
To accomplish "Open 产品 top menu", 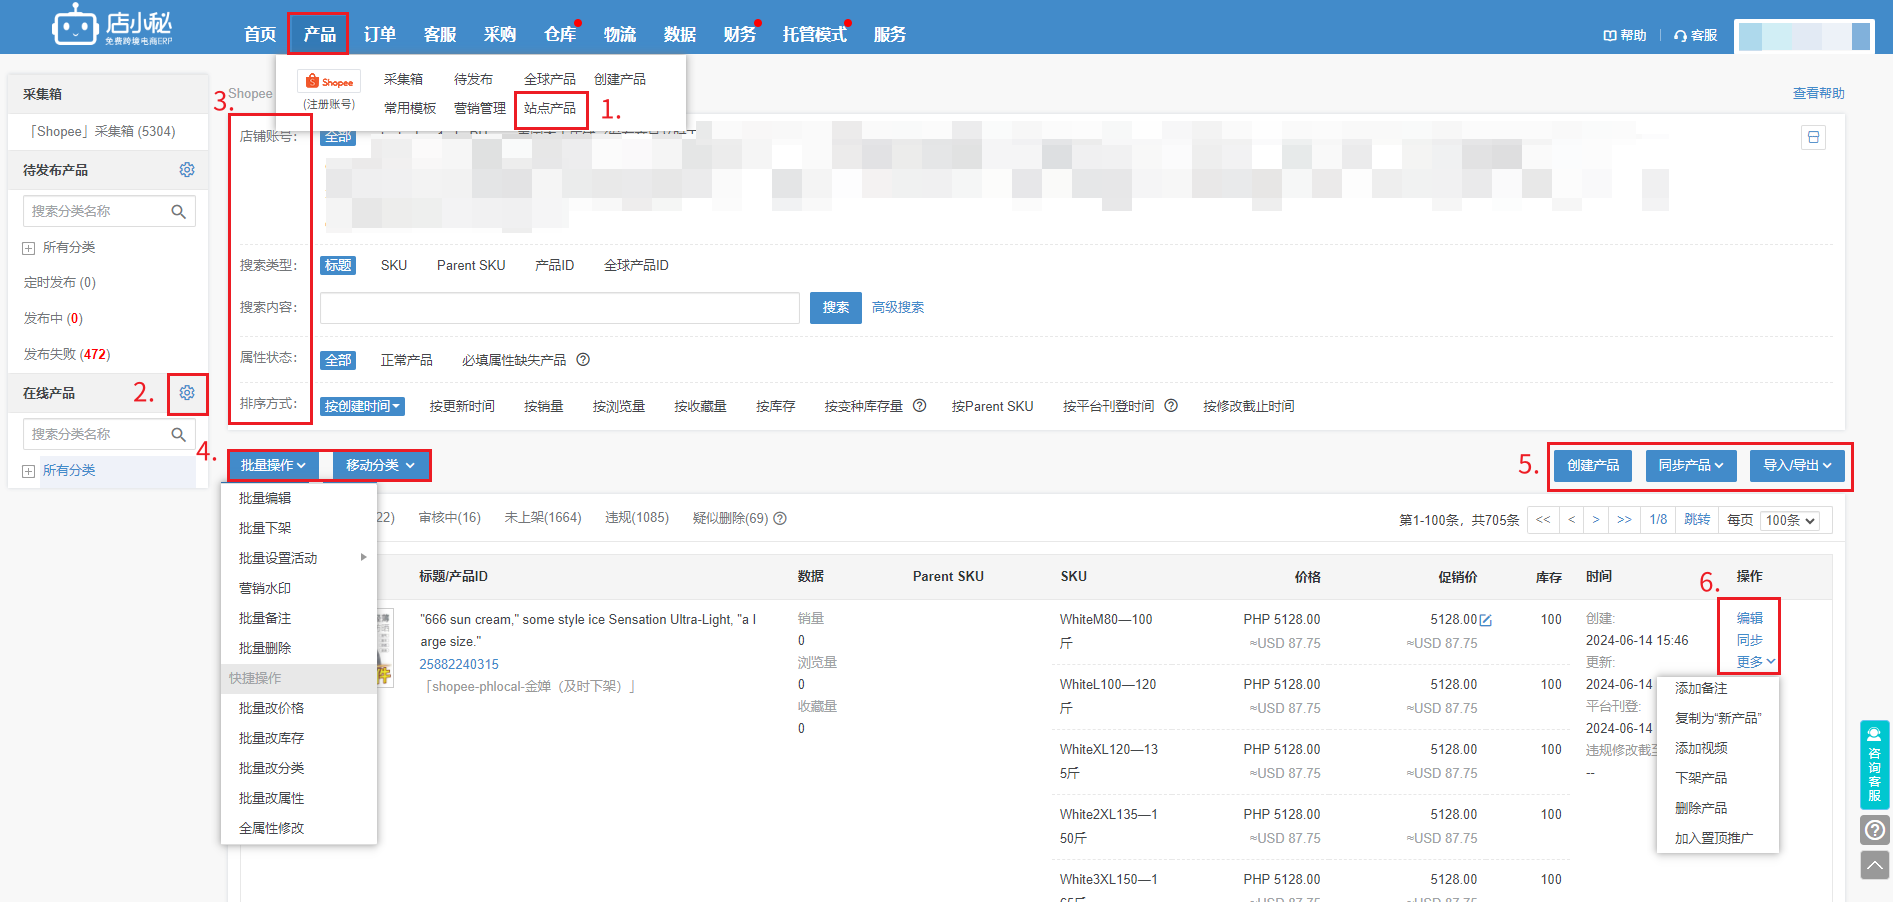I will [319, 34].
